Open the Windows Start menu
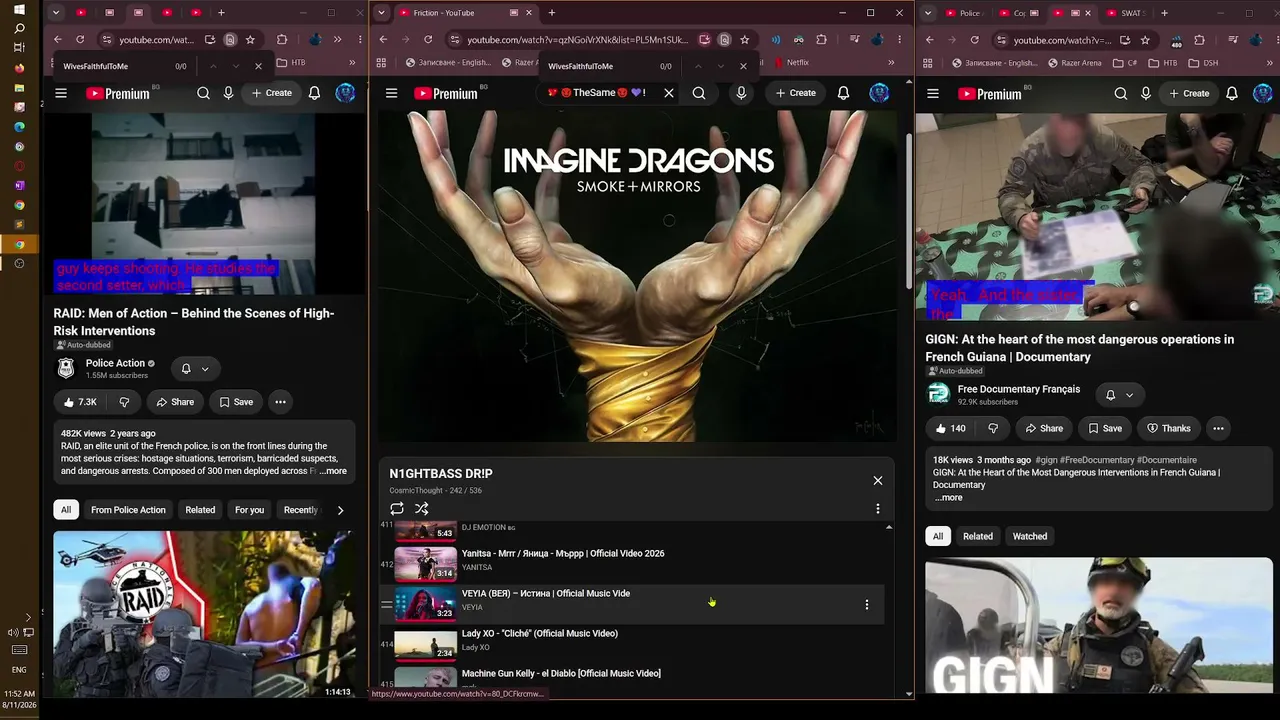Viewport: 1280px width, 720px height. 19,11
